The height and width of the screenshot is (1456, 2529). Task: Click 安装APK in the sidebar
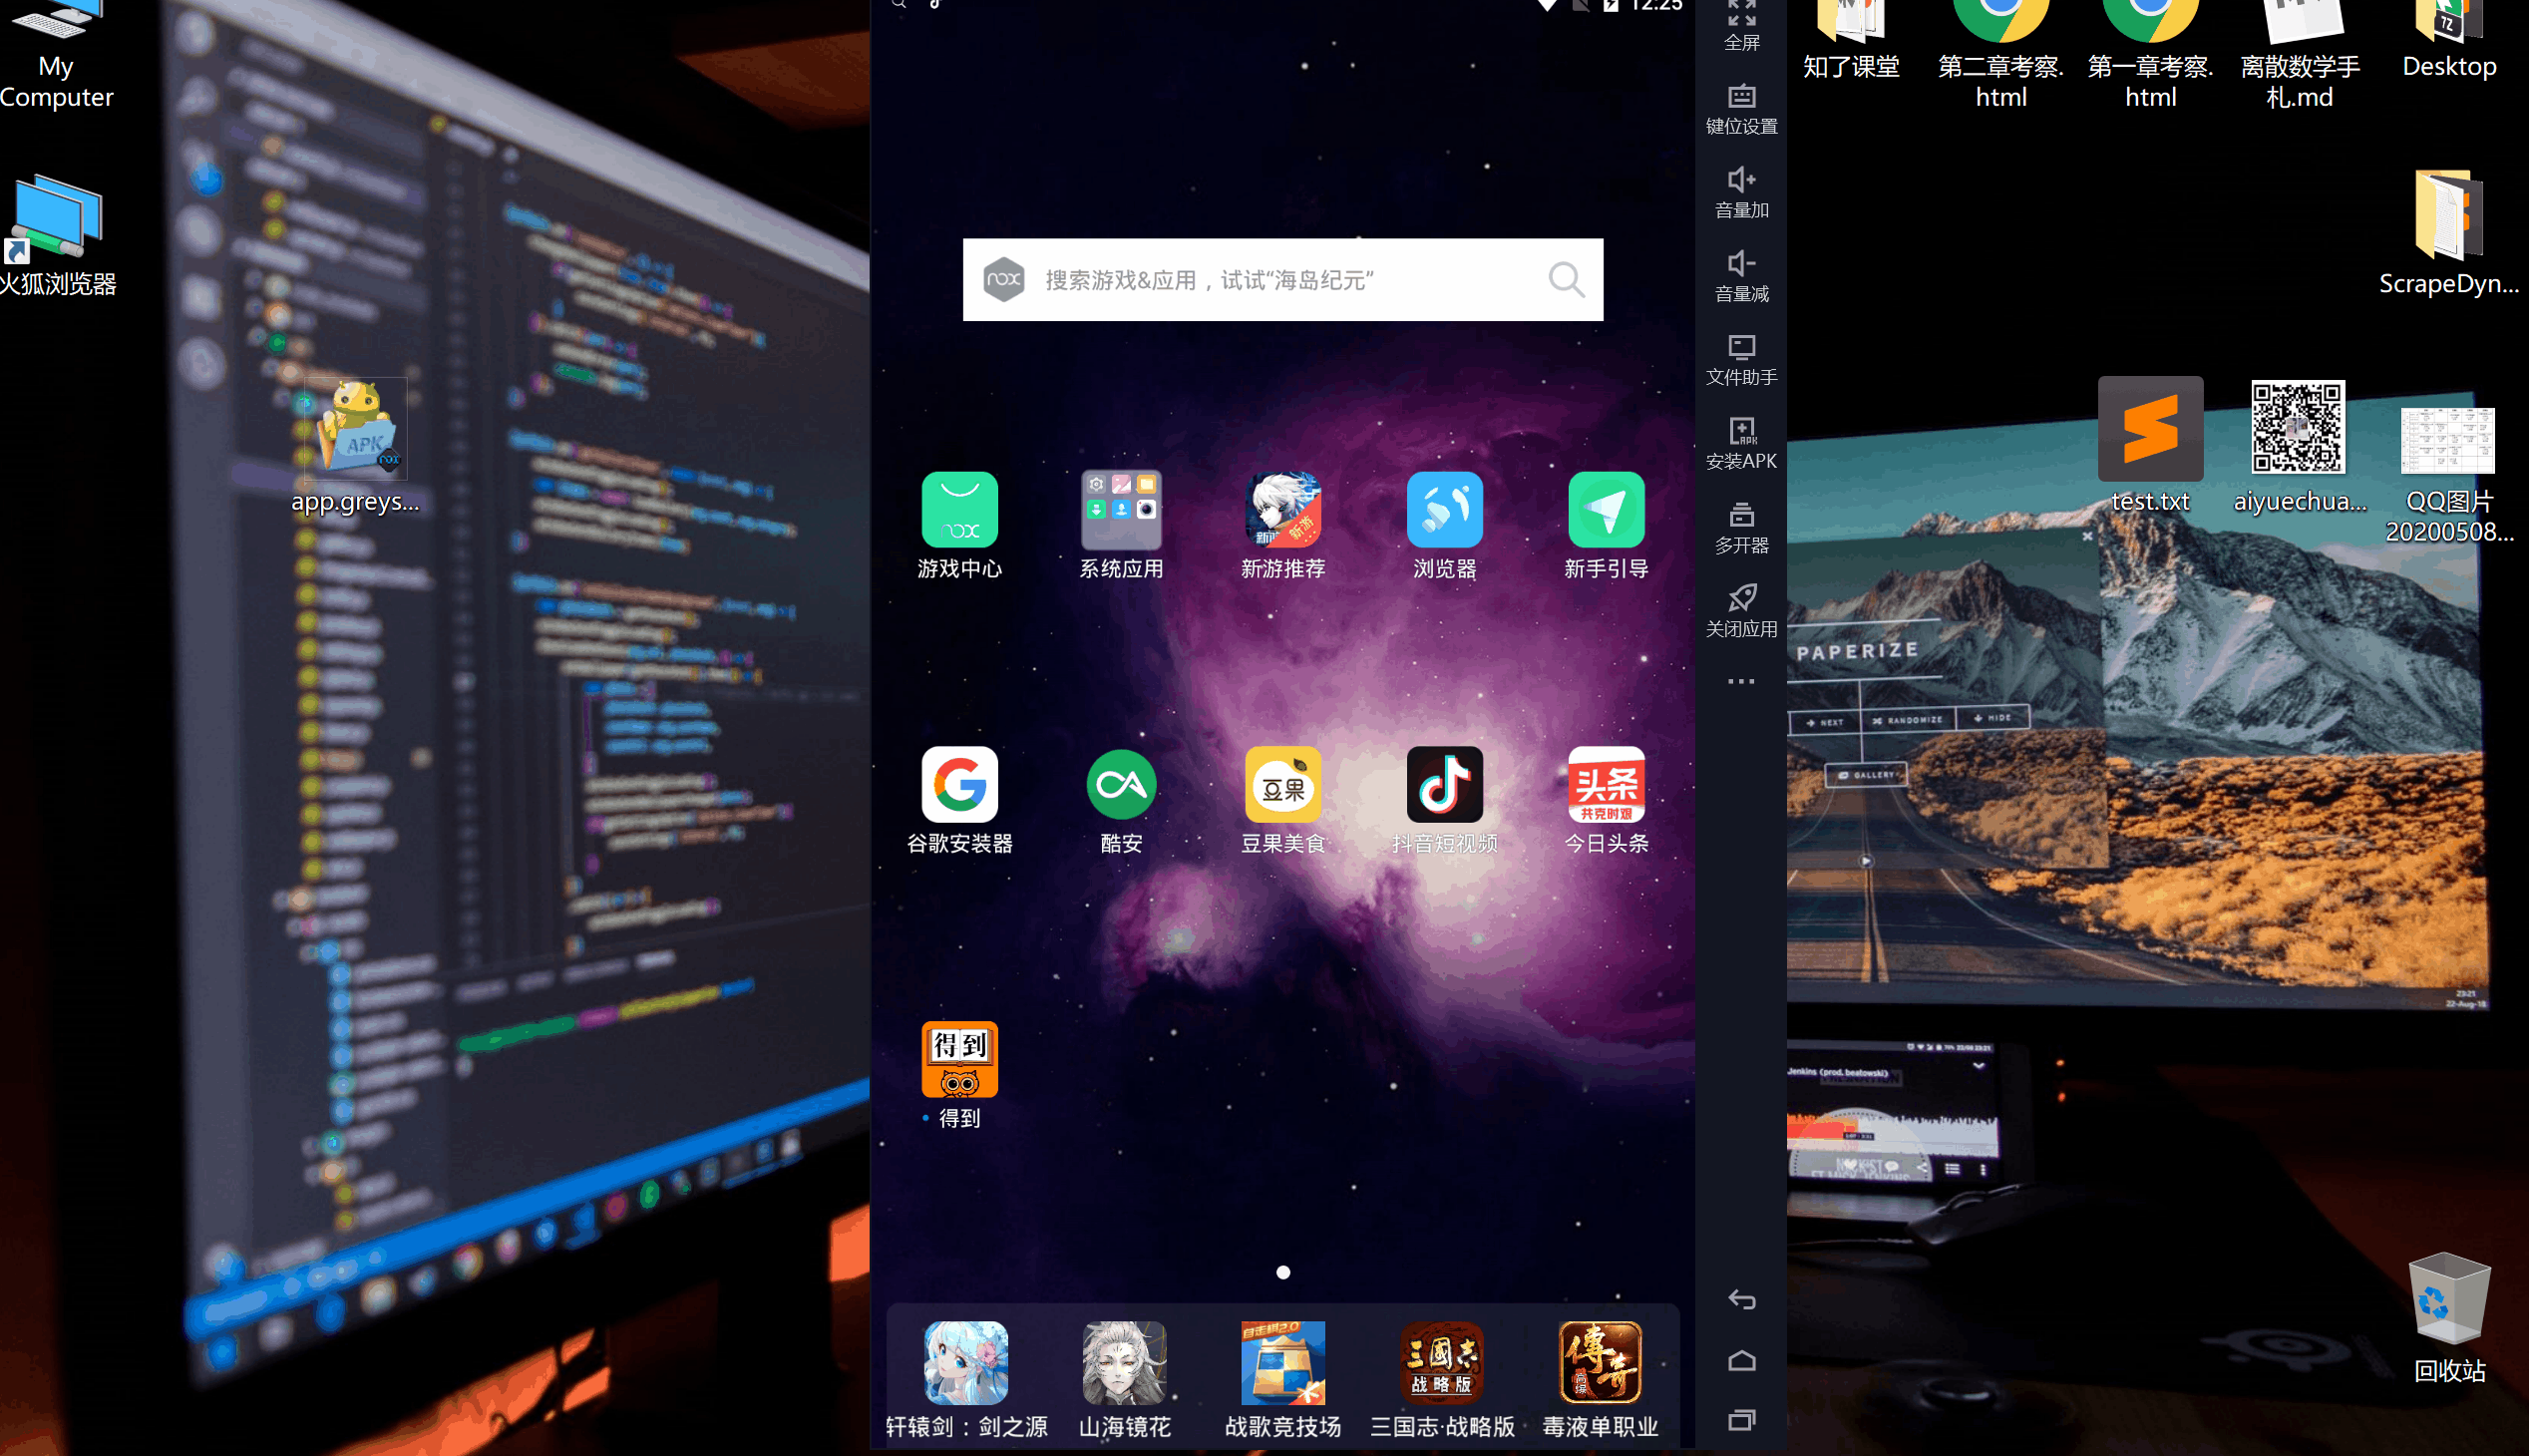point(1741,443)
